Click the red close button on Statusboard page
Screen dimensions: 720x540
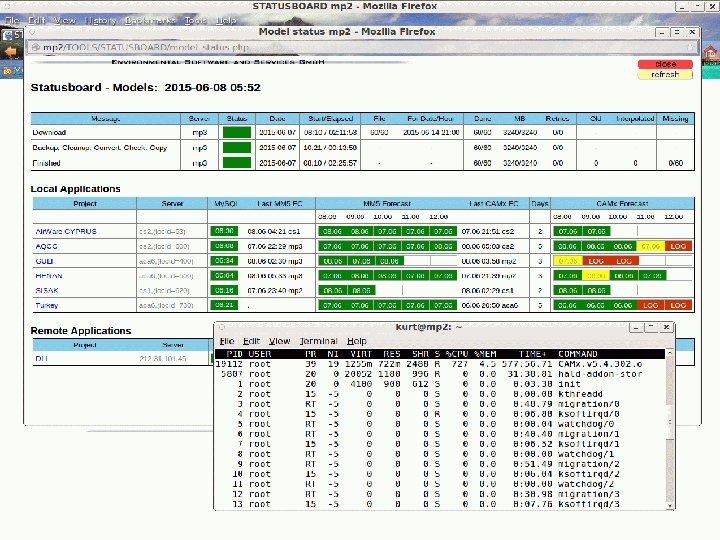[665, 64]
